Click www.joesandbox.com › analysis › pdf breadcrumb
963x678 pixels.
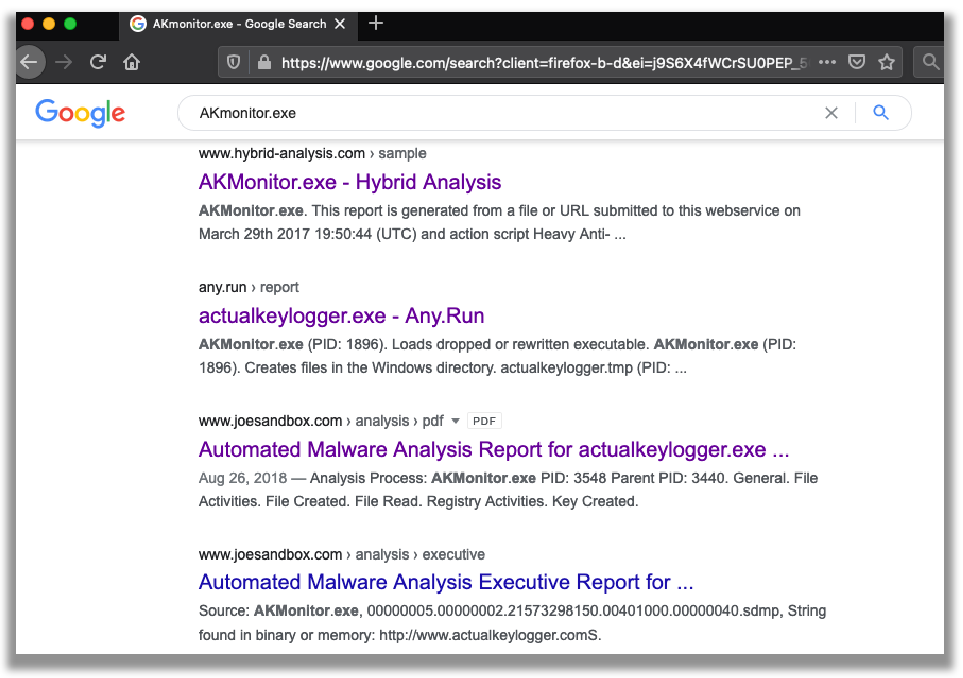(321, 421)
